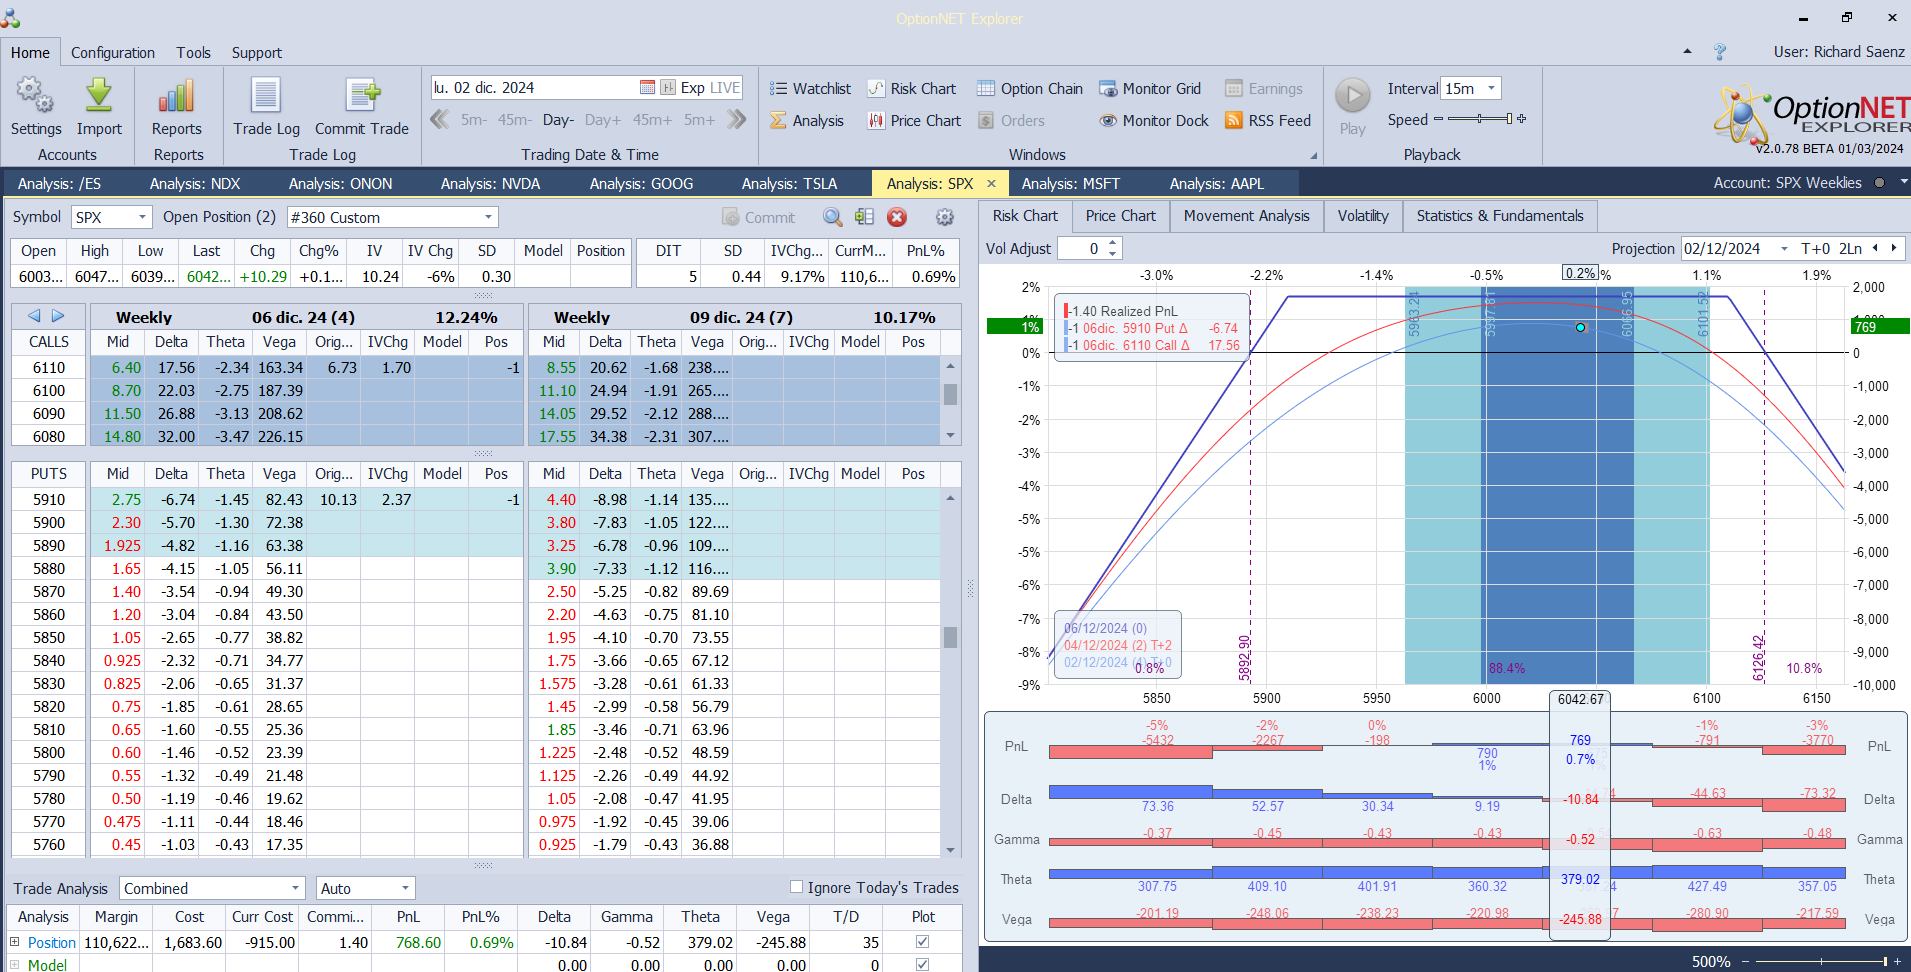Collapse the ribbon with the up arrow
1911x972 pixels.
tap(1687, 51)
